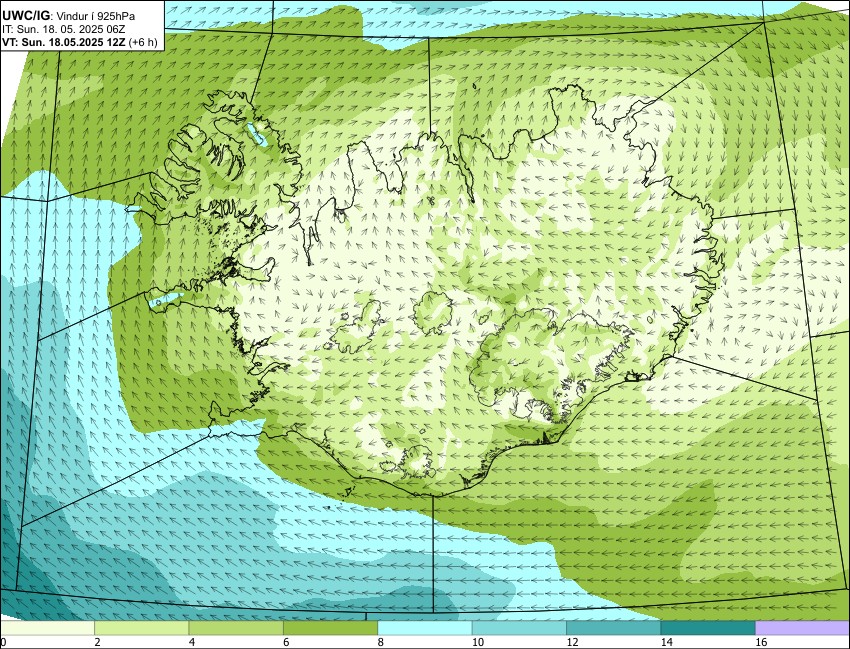Click the 2–4 light green legend swatch
This screenshot has height=649, width=850.
point(141,628)
